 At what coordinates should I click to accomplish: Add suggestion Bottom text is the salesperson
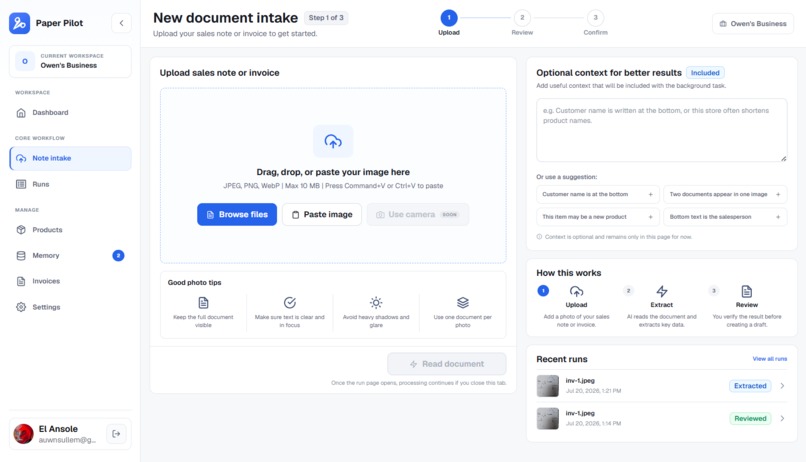pyautogui.click(x=725, y=217)
